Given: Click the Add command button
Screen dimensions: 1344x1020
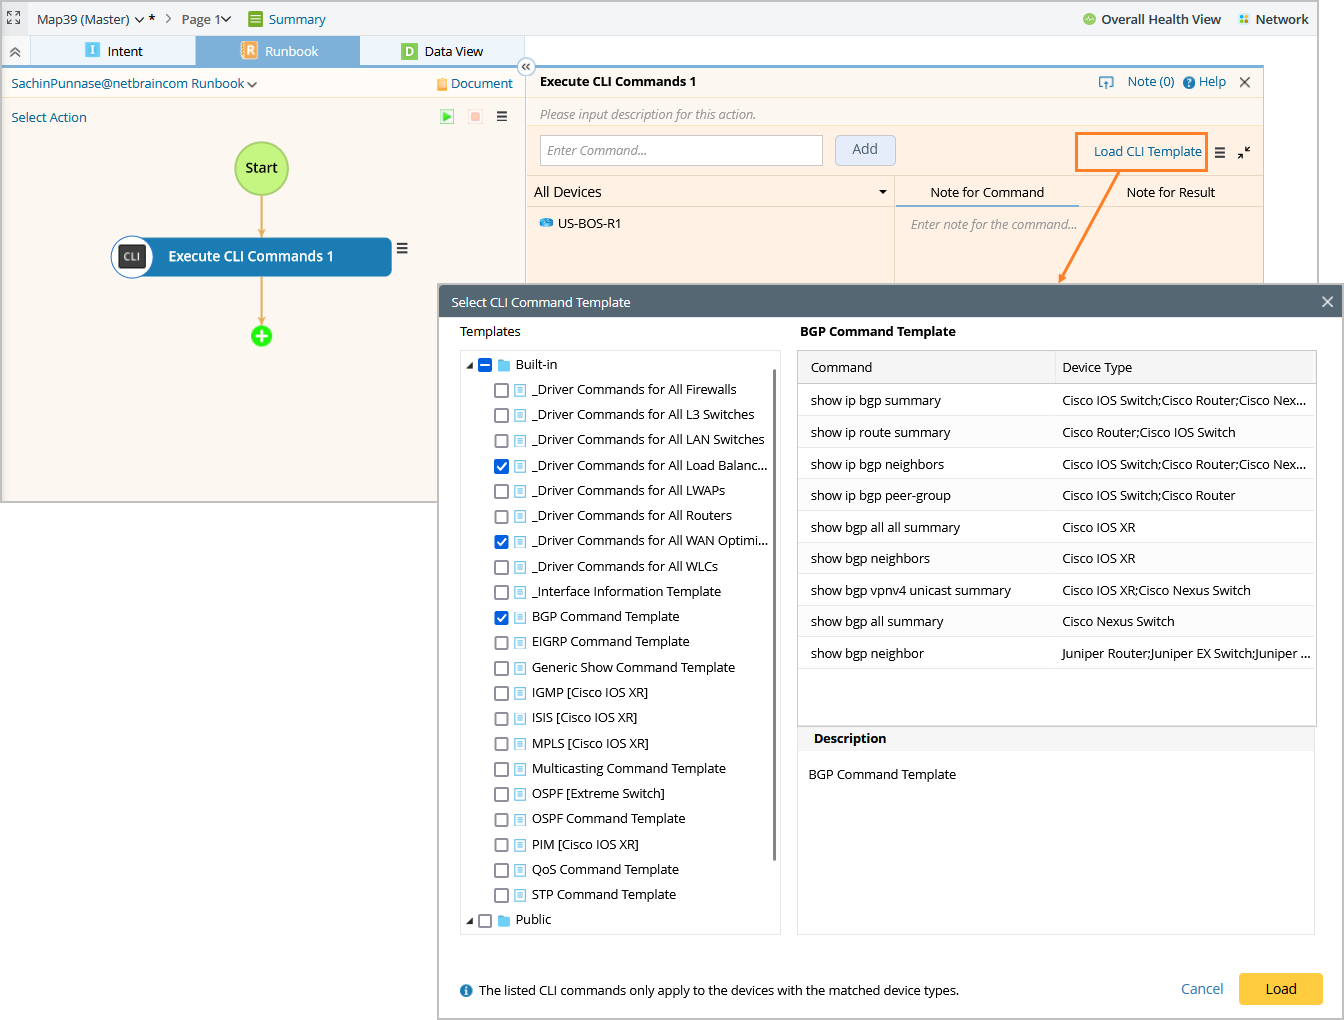Looking at the screenshot, I should pyautogui.click(x=865, y=150).
